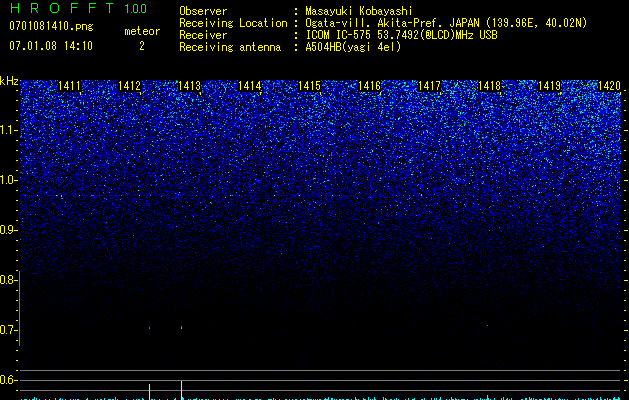Click the Receiving antenna label
Screen dimensions: 629x400
click(230, 47)
